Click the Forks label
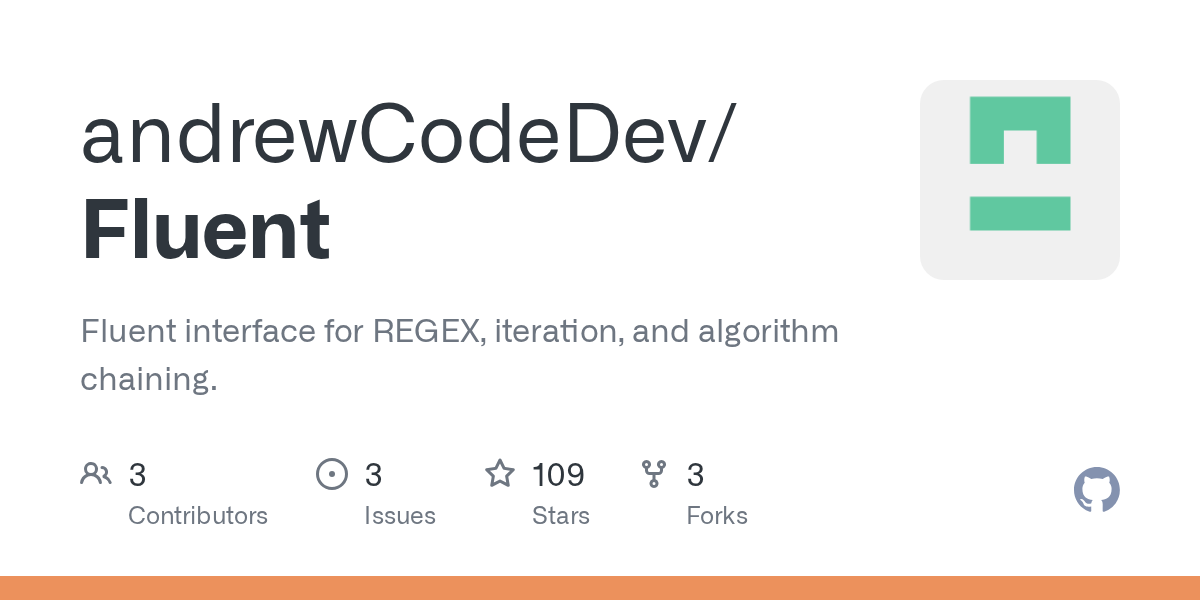Viewport: 1200px width, 600px height. 717,516
